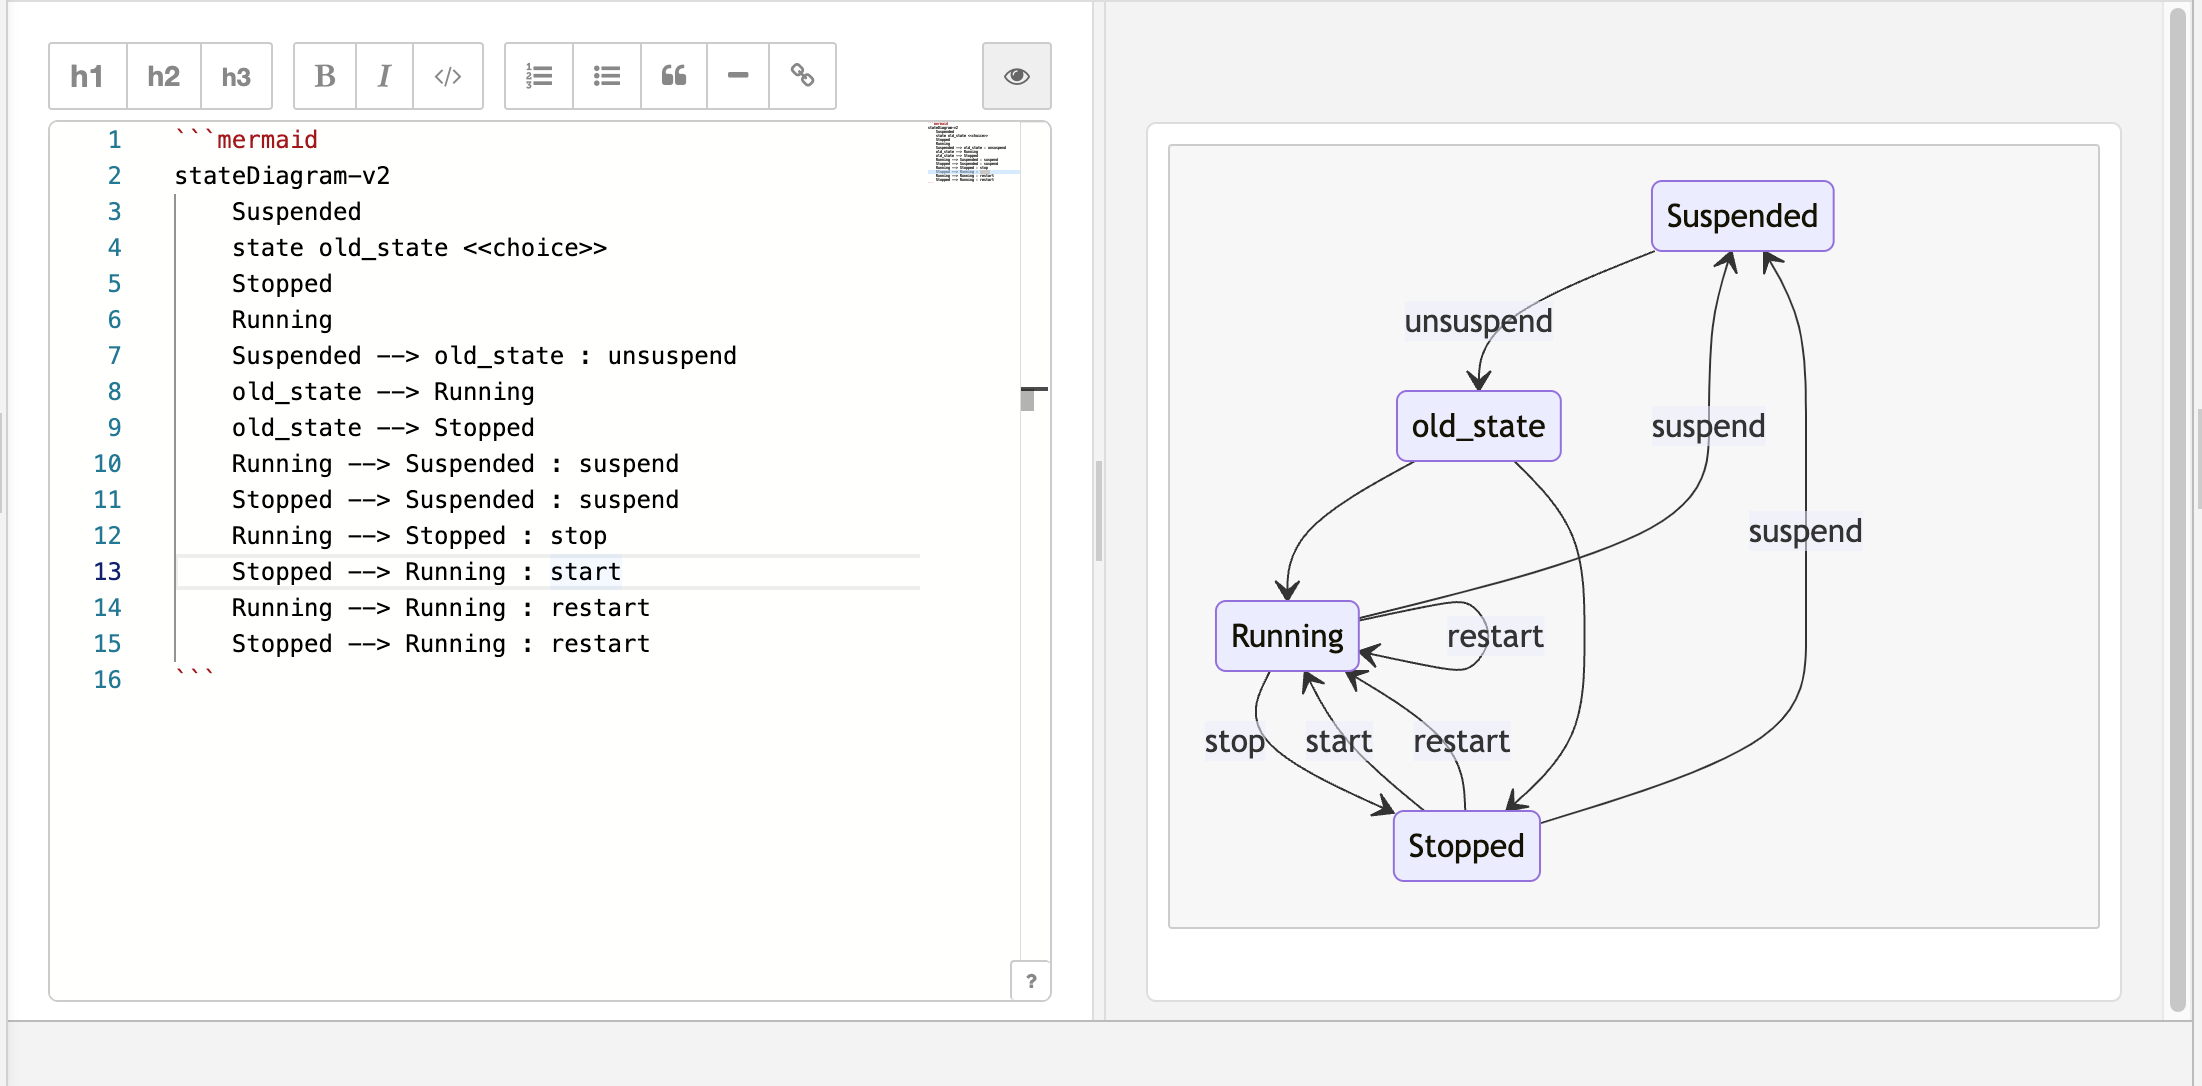Click the Suspended state node in diagram
Image resolution: width=2202 pixels, height=1086 pixels.
pyautogui.click(x=1742, y=216)
